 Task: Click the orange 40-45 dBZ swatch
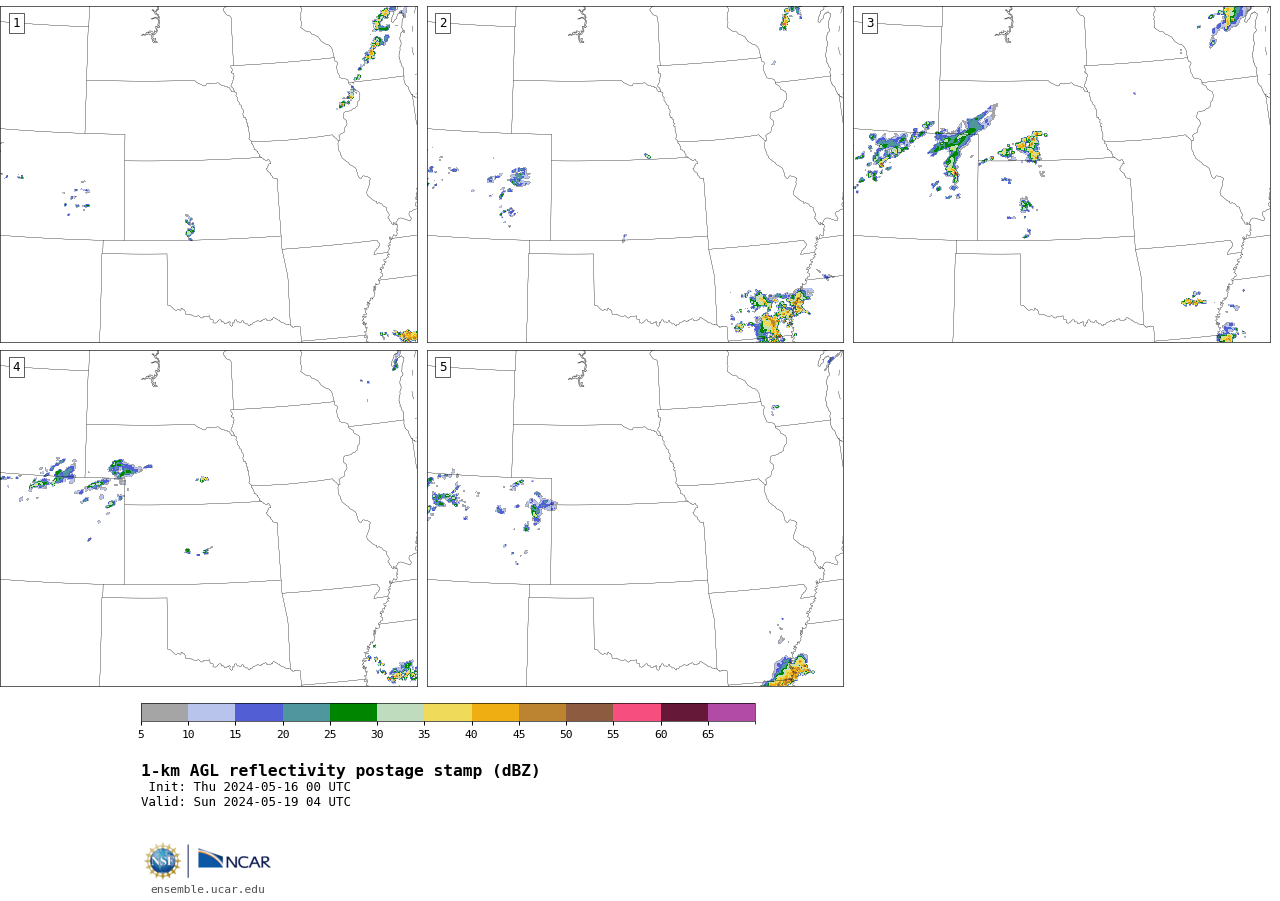point(495,713)
